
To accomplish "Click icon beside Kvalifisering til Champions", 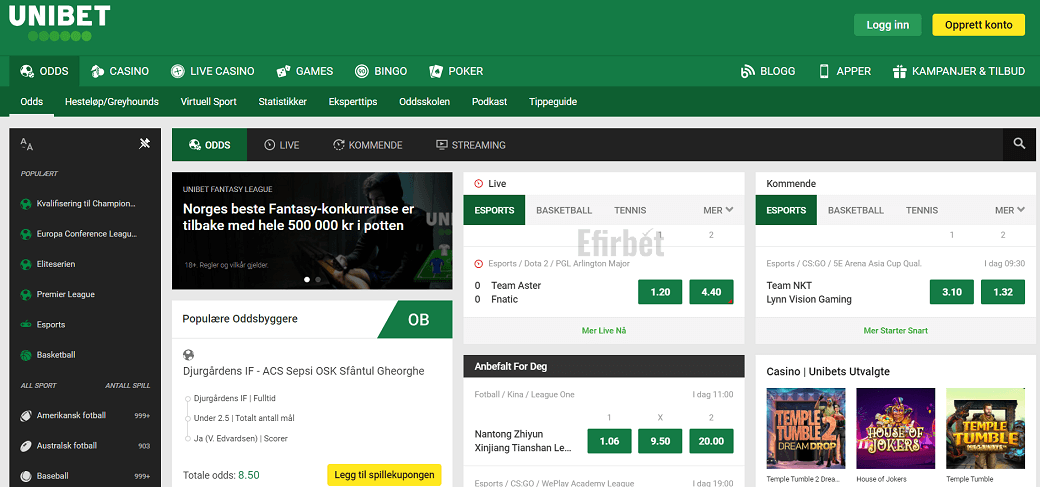I will tap(26, 204).
